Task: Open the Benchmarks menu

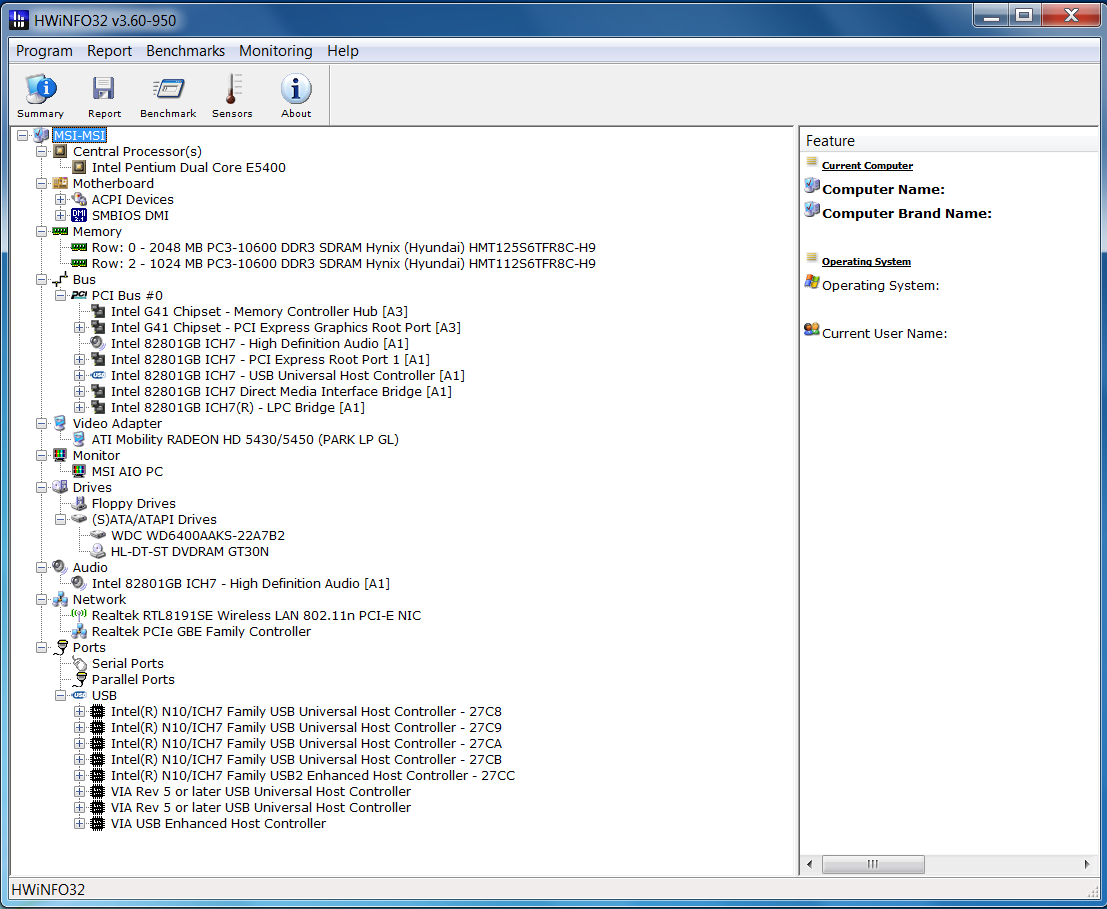Action: [x=185, y=51]
